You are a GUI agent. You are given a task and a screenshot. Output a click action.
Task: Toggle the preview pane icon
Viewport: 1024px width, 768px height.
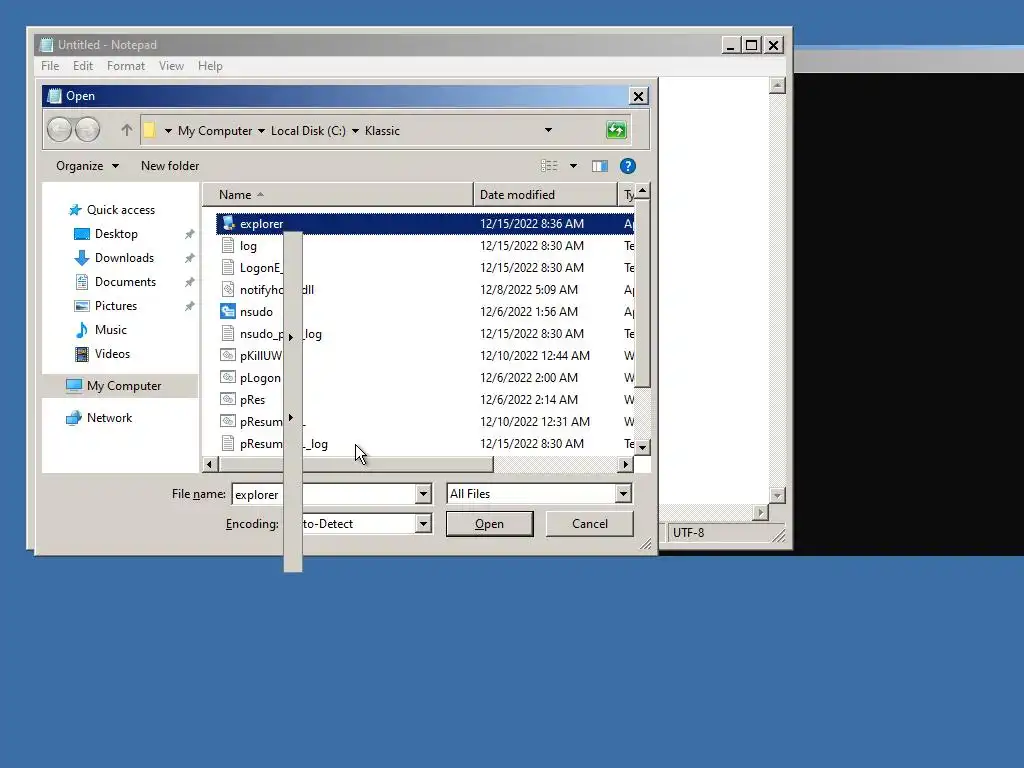pos(600,166)
